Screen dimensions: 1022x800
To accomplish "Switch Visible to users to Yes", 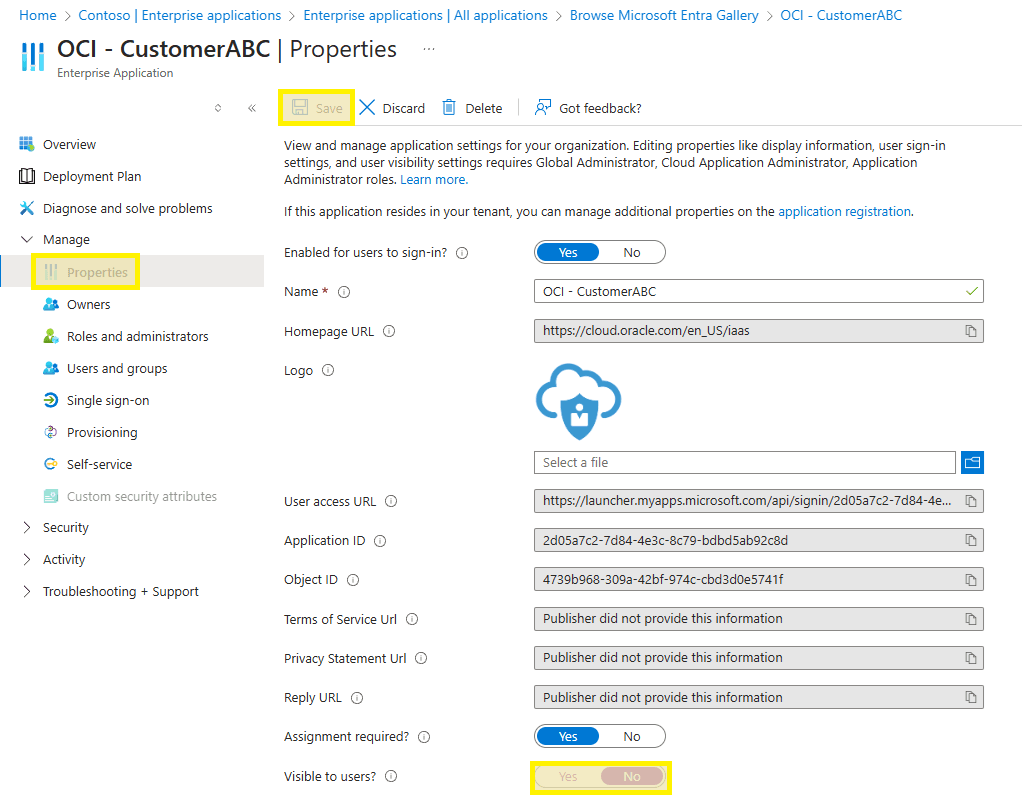I will [x=568, y=776].
